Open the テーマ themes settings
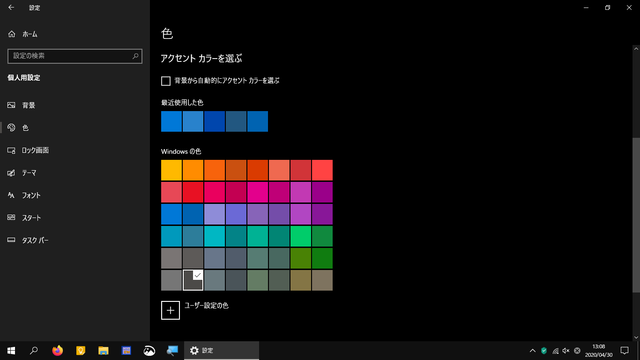The image size is (640, 360). tap(75, 173)
